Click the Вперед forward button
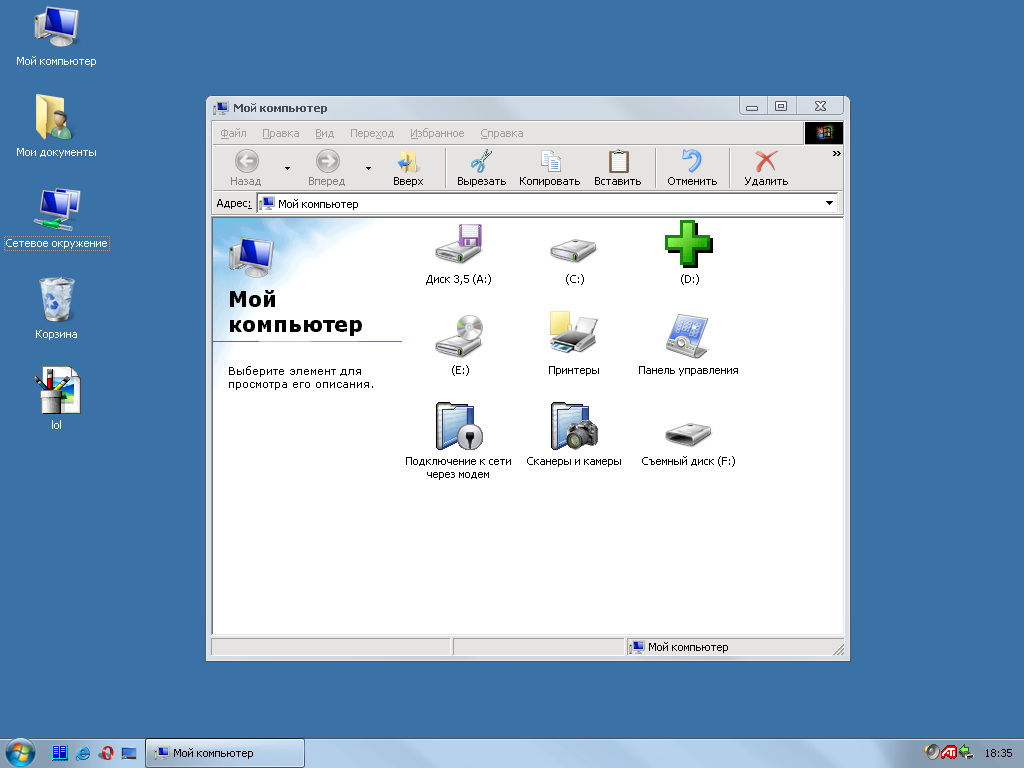 coord(327,168)
